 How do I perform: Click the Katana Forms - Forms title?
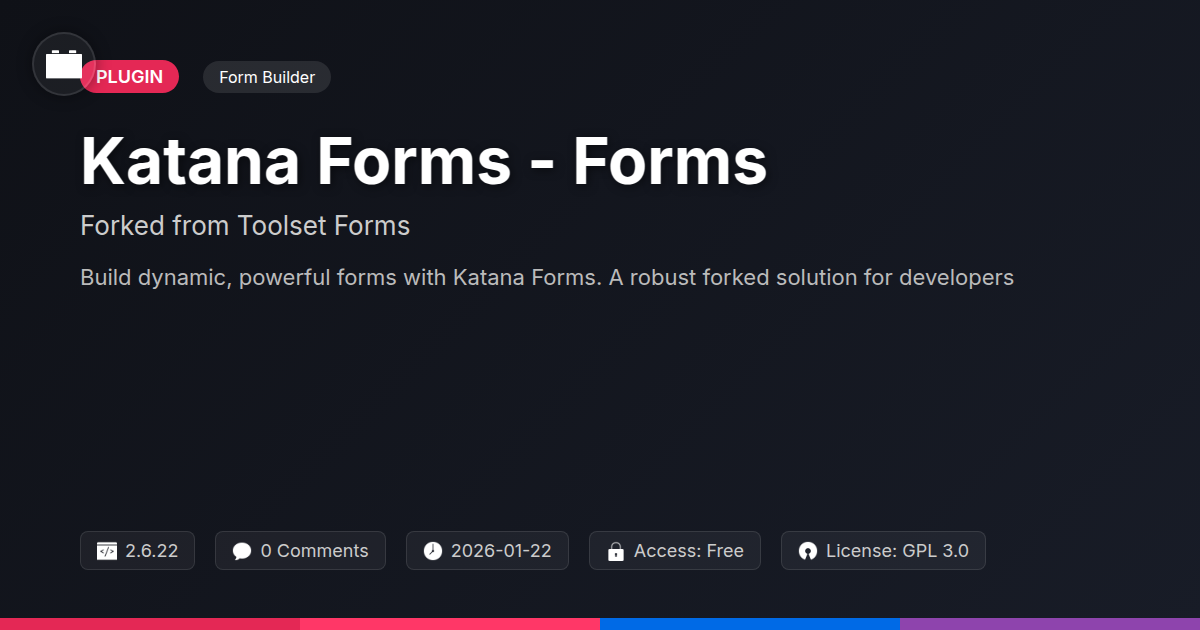[423, 160]
